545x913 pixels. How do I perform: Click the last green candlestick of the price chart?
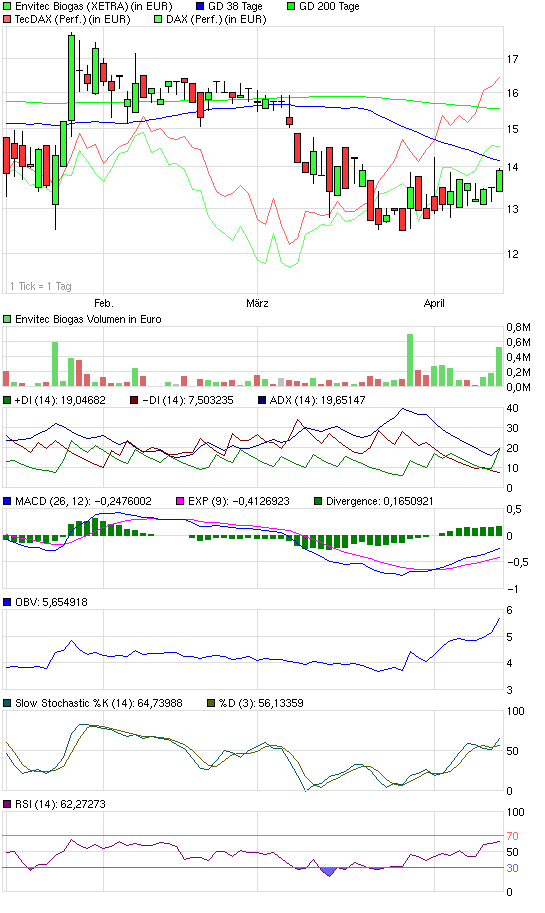pyautogui.click(x=500, y=181)
